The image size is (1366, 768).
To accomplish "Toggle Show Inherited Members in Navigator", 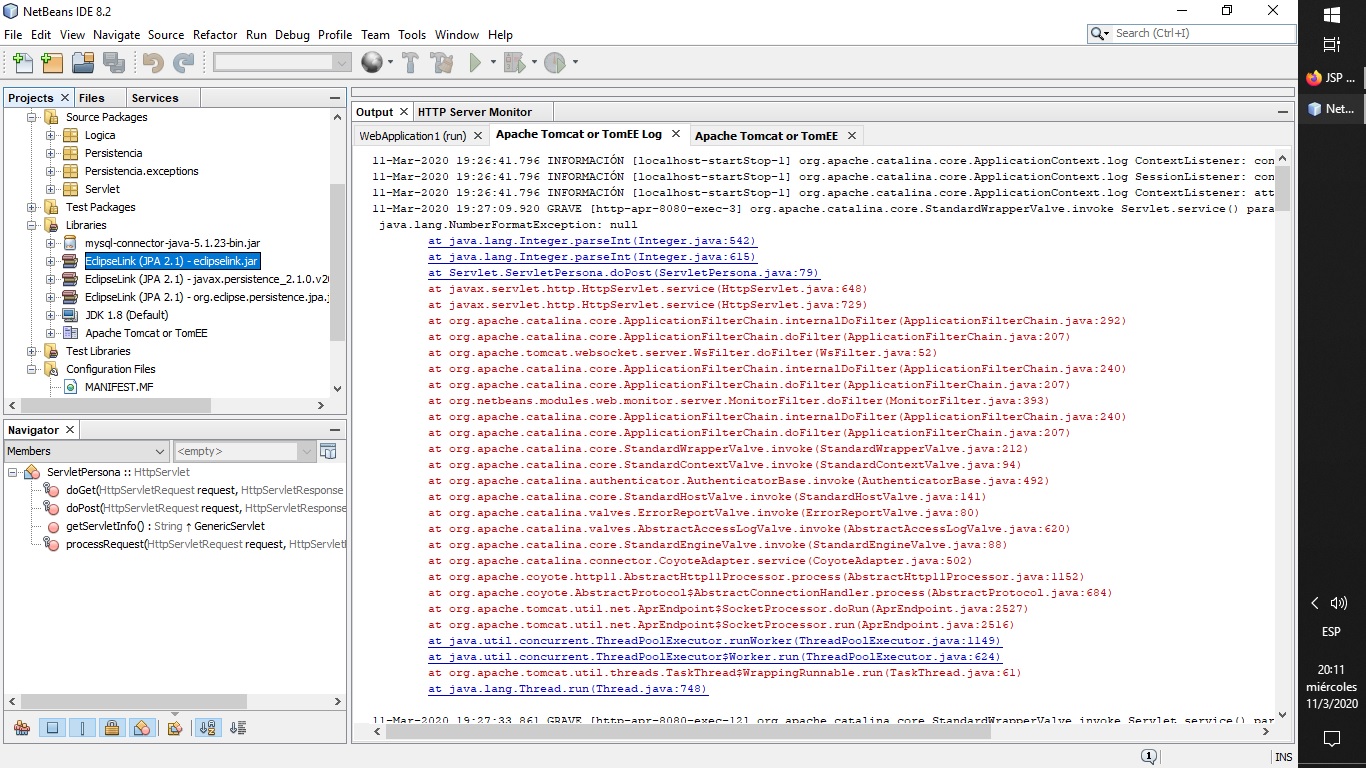I will point(22,728).
